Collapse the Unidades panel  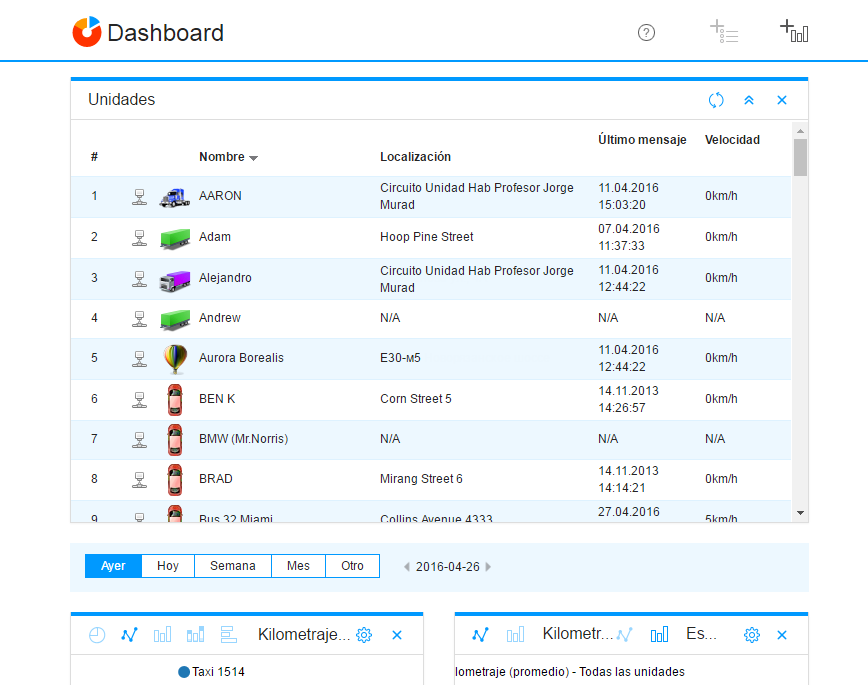749,100
